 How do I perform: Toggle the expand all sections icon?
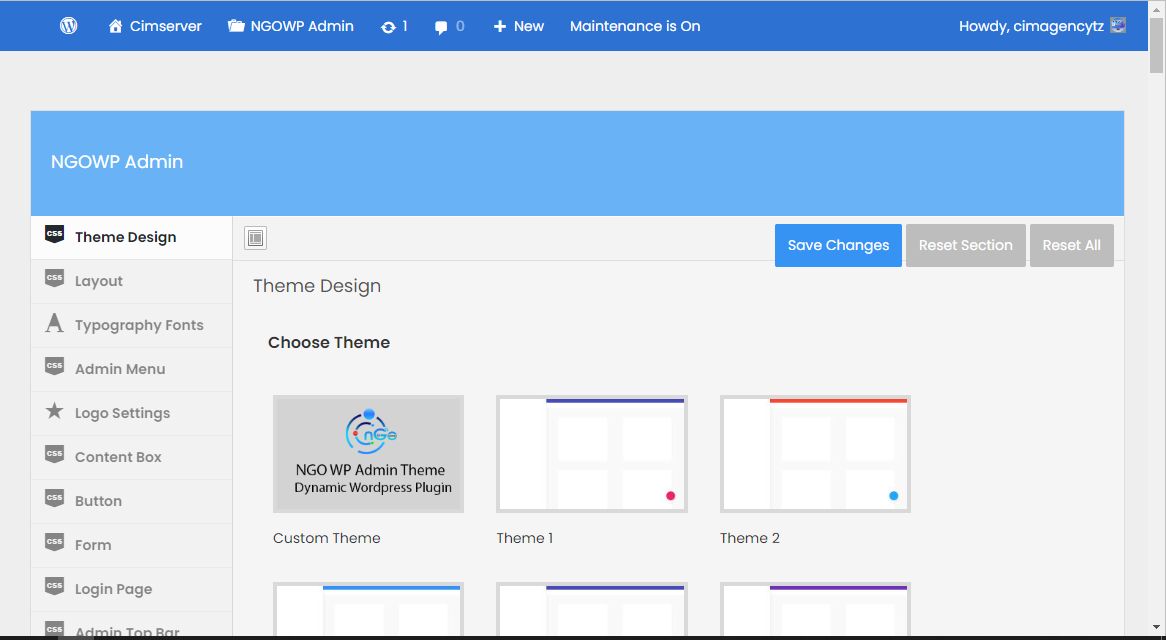255,238
